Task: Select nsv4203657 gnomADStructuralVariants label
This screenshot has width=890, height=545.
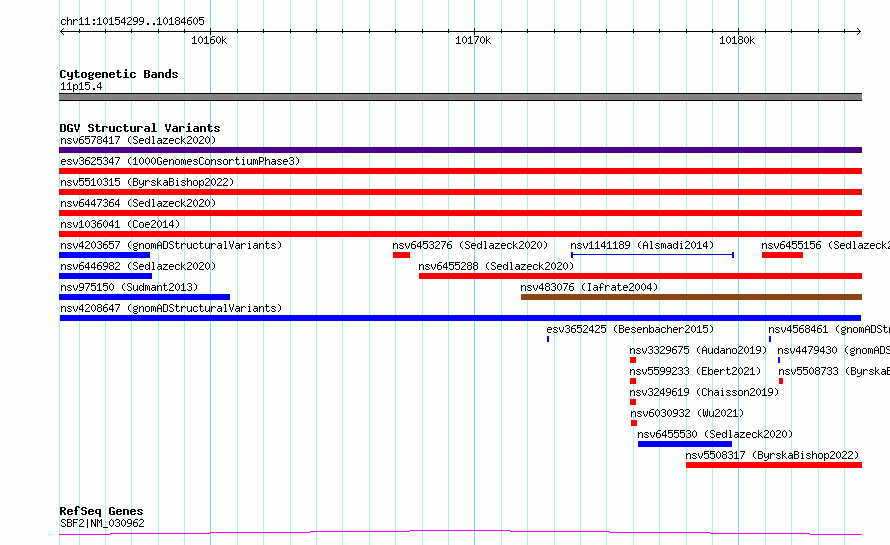Action: (x=171, y=245)
